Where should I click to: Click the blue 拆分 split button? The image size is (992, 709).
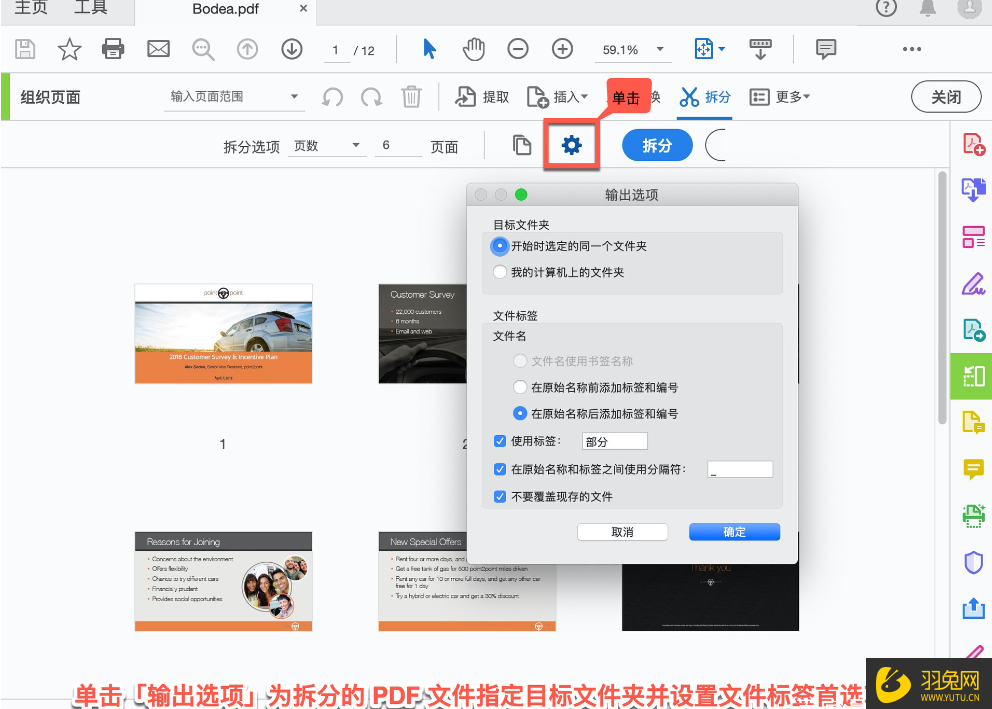coord(656,144)
